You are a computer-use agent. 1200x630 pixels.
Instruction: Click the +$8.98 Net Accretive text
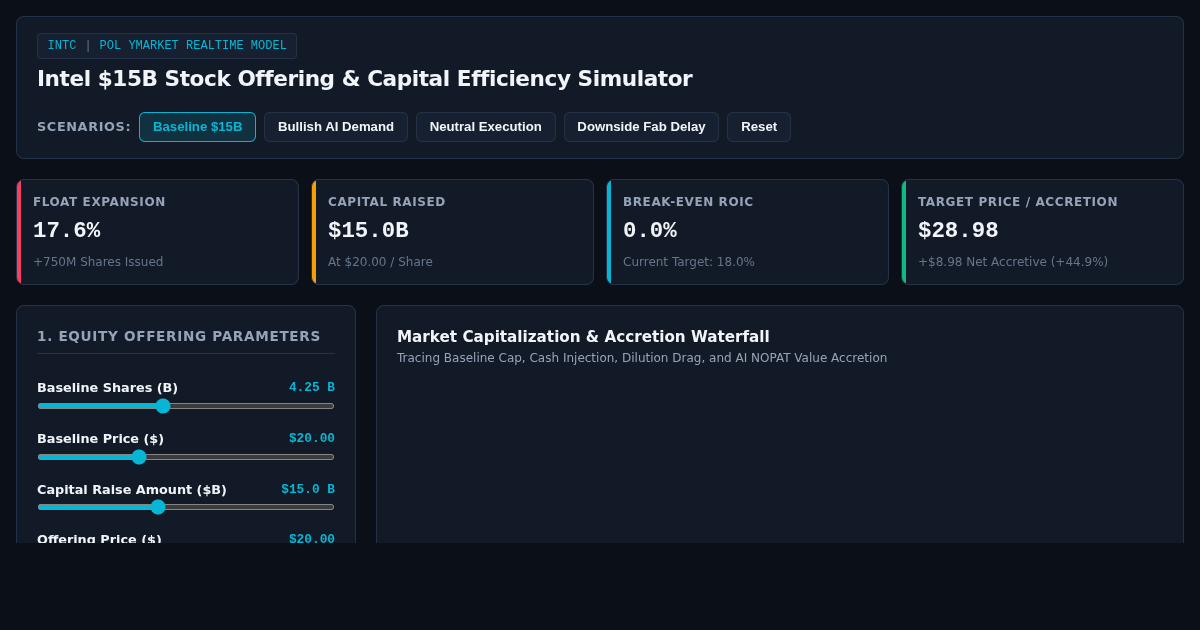pos(1013,262)
